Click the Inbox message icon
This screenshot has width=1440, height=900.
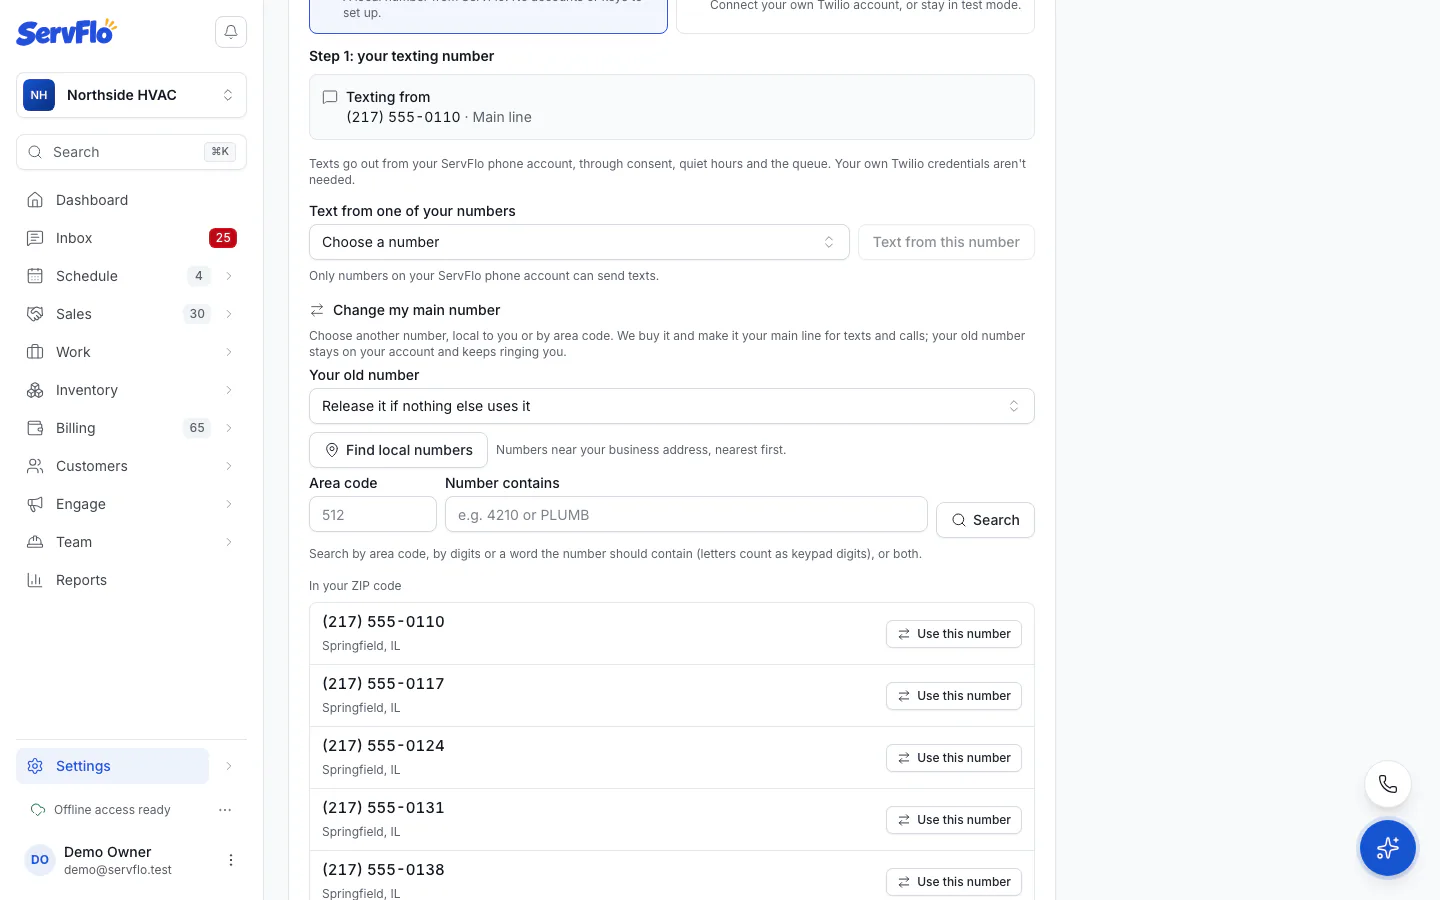(35, 238)
